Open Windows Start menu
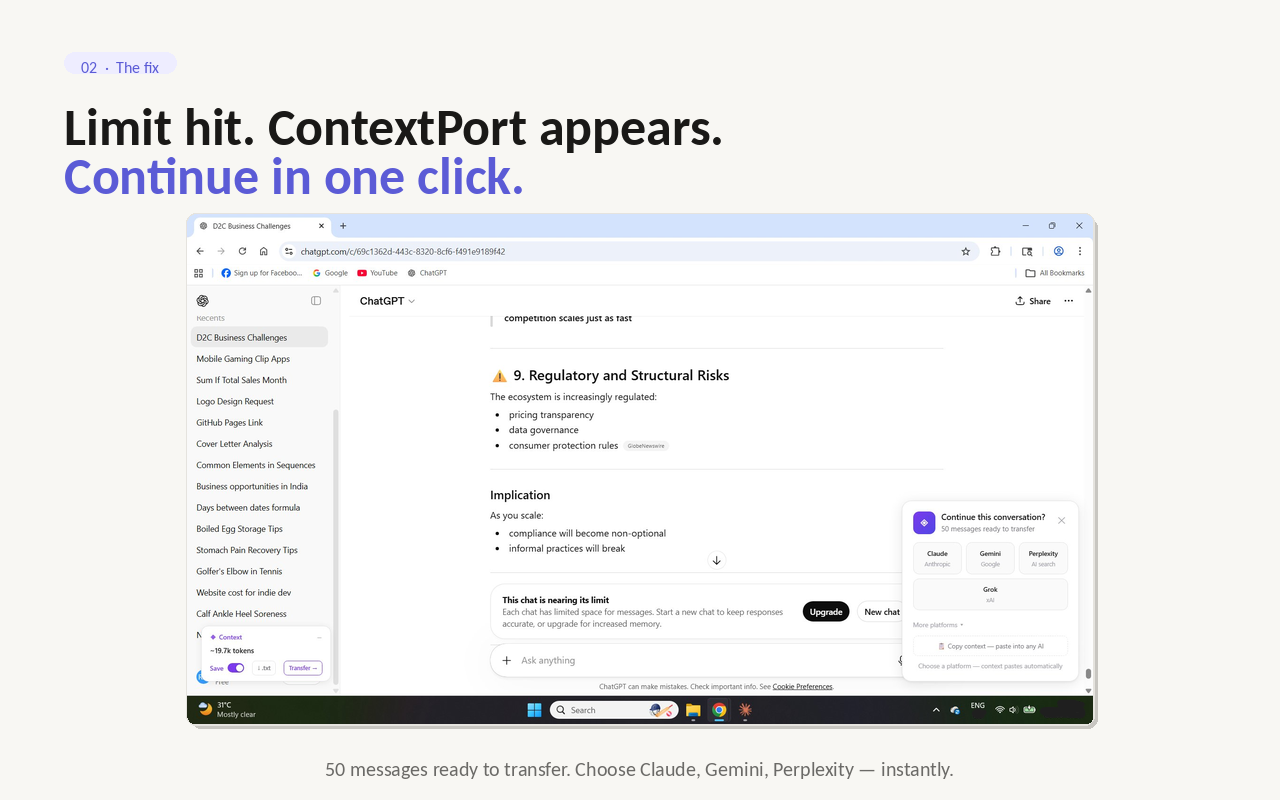 (x=534, y=710)
